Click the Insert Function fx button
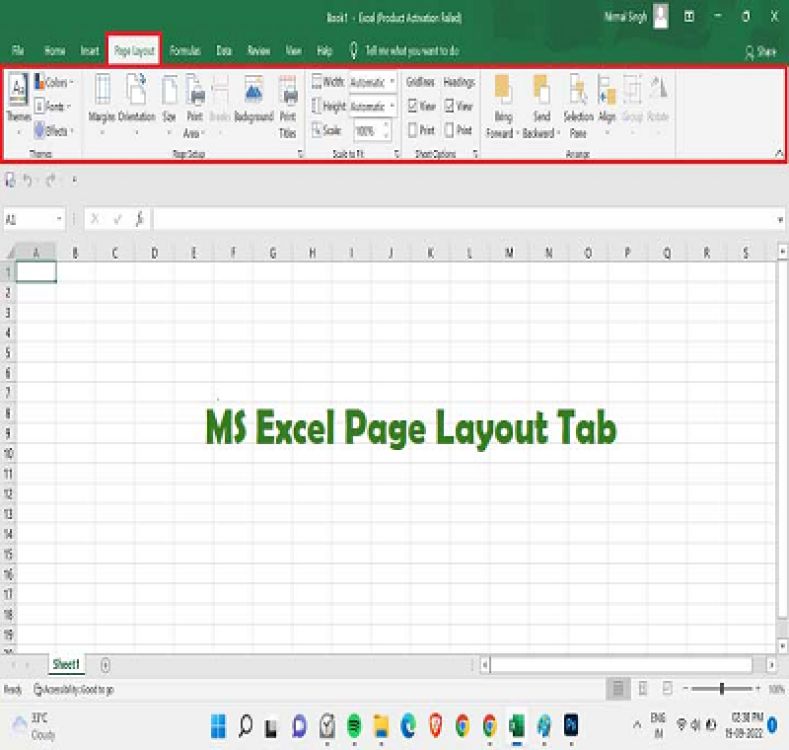Screen dimensions: 789x750 click(x=139, y=219)
